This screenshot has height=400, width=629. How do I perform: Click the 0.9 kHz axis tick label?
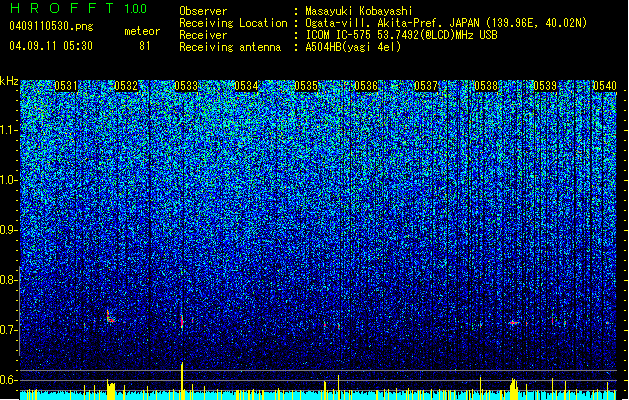[x=7, y=230]
